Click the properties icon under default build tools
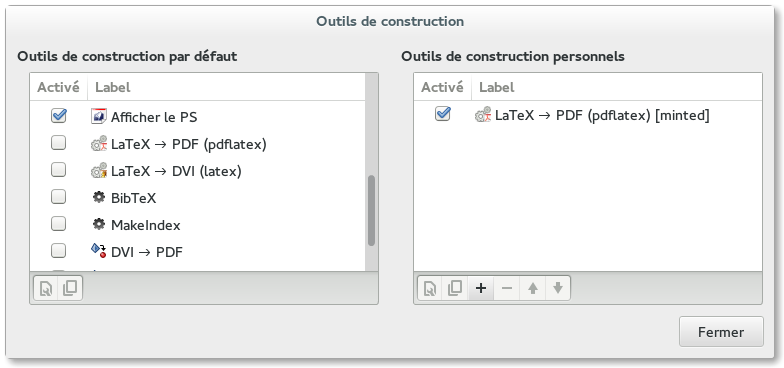This screenshot has width=784, height=368. (46, 288)
